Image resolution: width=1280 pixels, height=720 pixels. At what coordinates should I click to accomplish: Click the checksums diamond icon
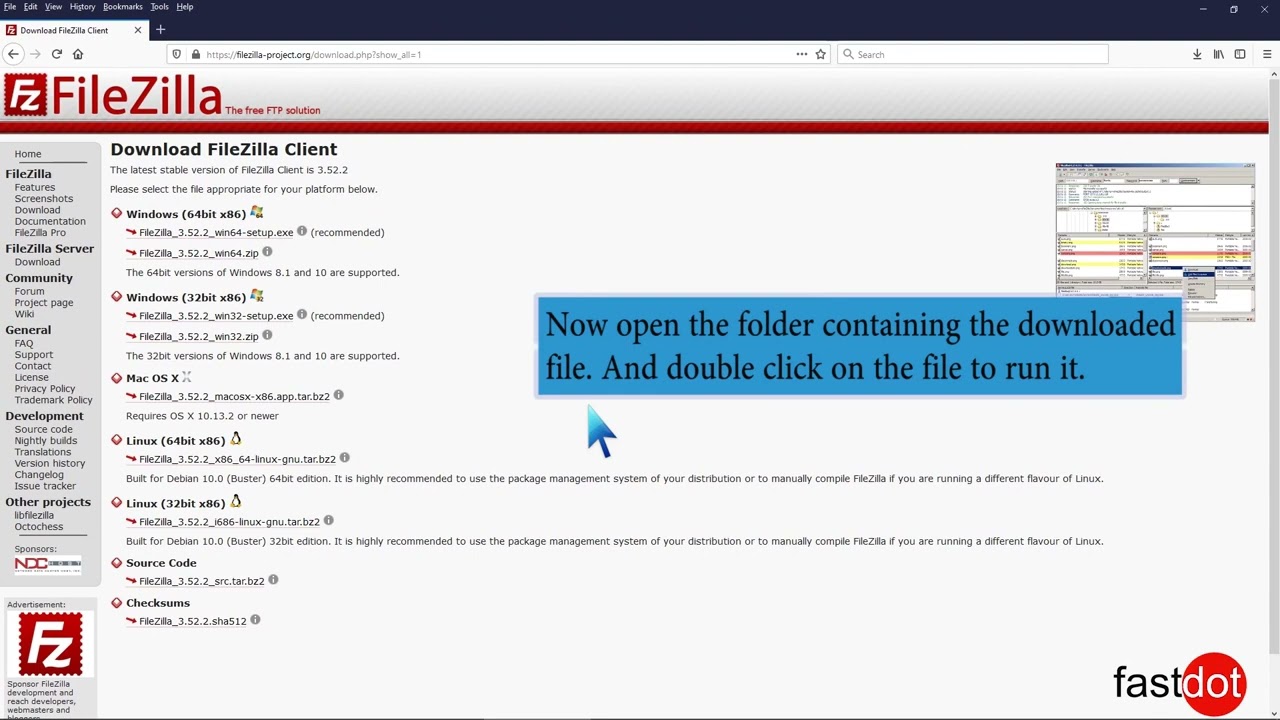click(117, 603)
